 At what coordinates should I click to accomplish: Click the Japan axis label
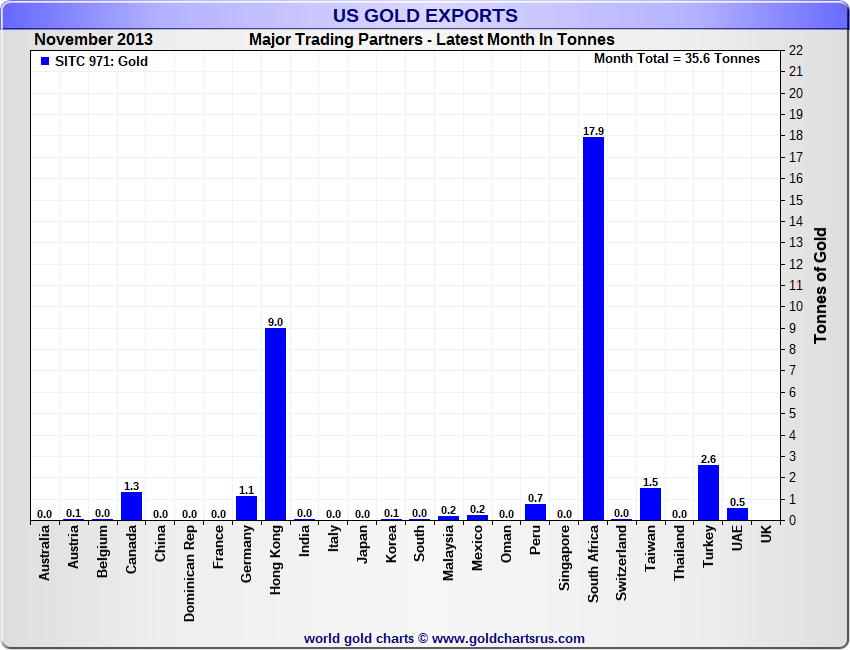362,544
